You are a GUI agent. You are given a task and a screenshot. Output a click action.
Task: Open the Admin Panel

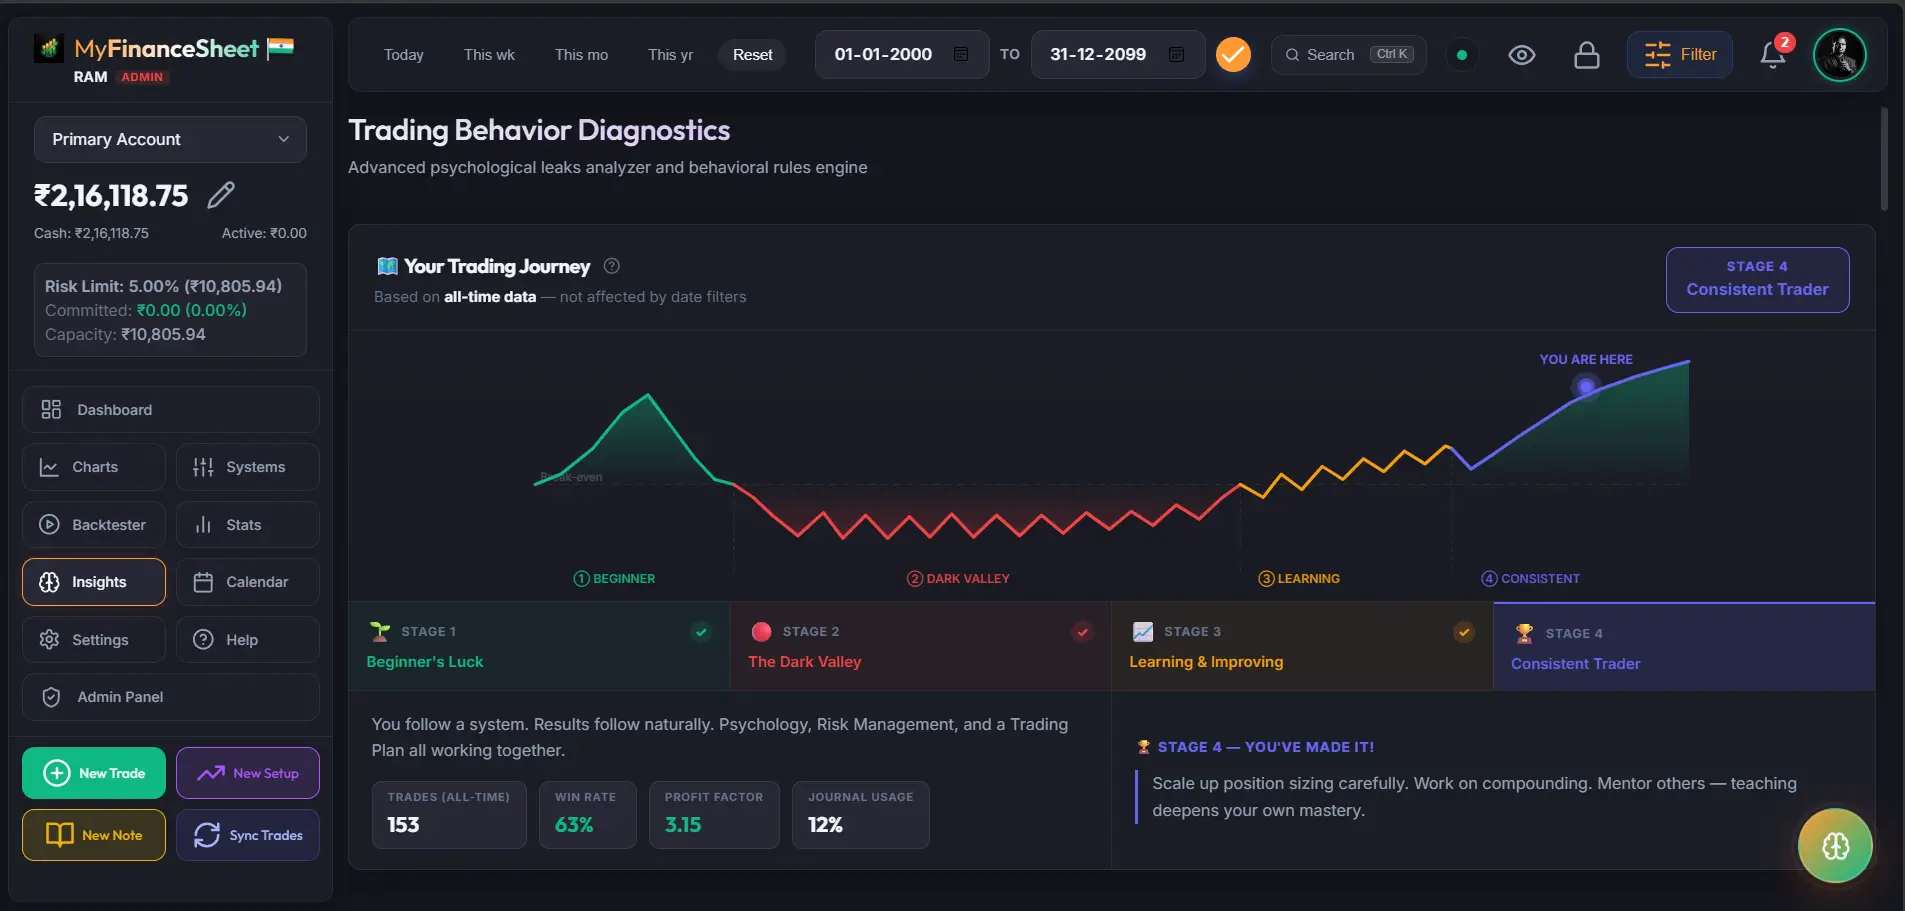click(x=170, y=697)
